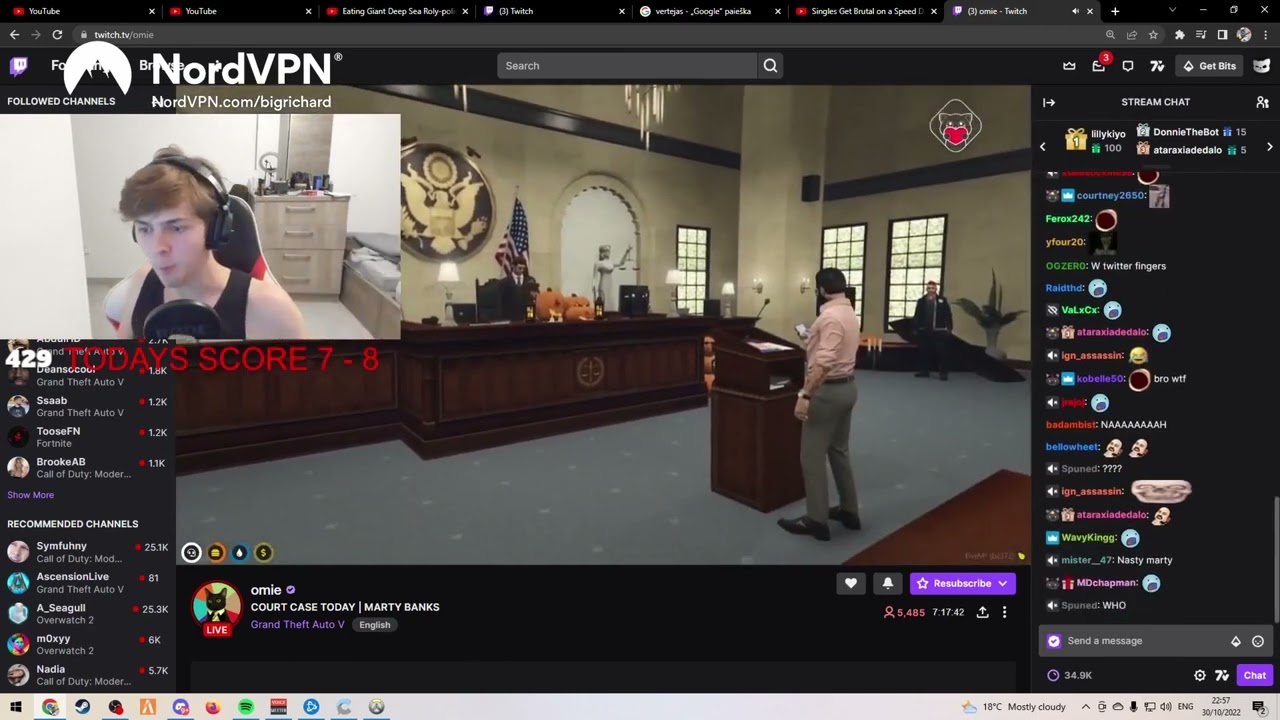Viewport: 1280px width, 720px height.
Task: Open Twitch Prime Loot crown icon
Action: pos(1069,66)
